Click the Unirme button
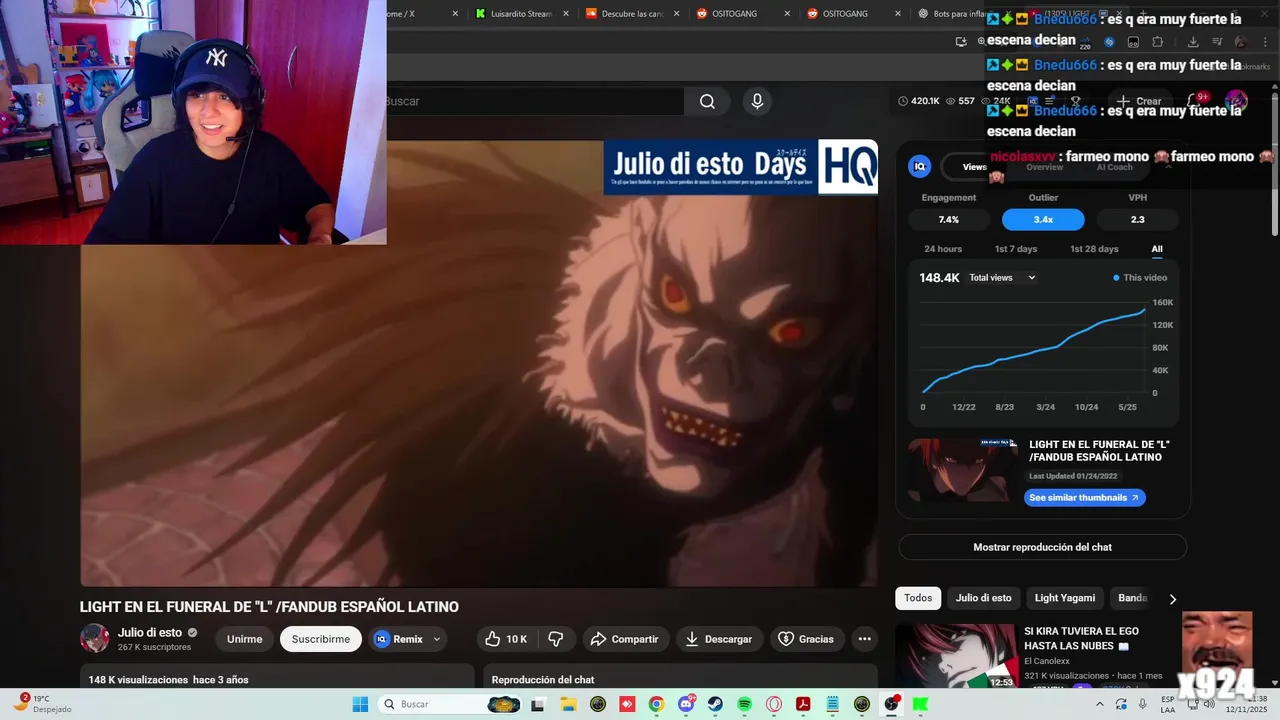The height and width of the screenshot is (720, 1280). point(244,639)
